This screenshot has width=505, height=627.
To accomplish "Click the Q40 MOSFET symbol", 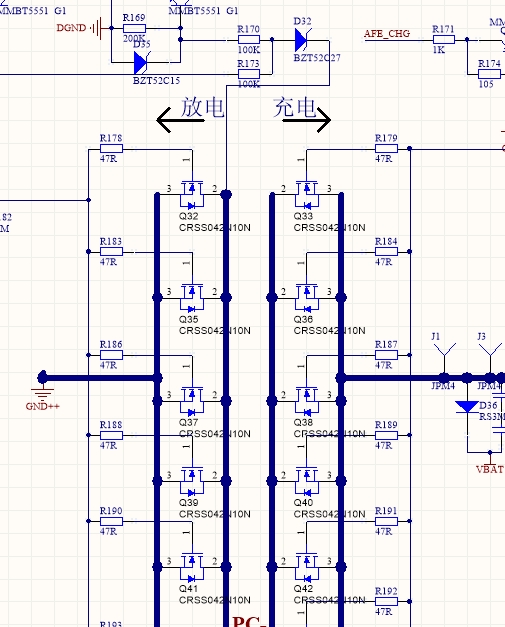I will (307, 481).
